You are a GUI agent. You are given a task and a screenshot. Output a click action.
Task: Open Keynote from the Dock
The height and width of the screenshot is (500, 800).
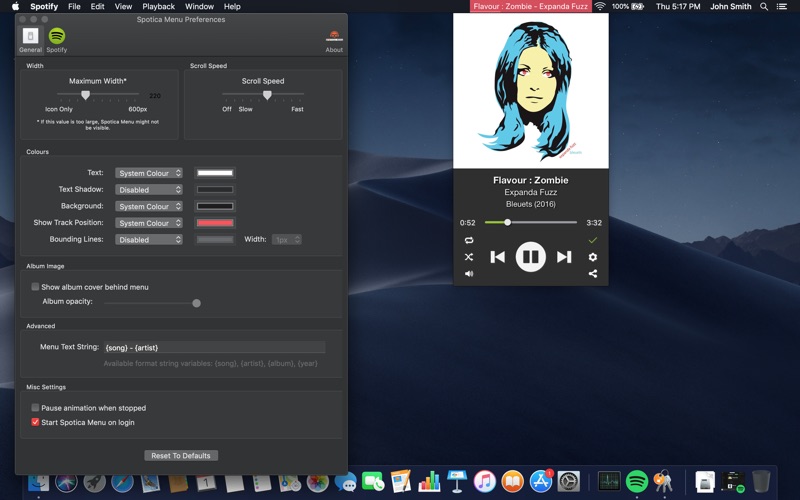pyautogui.click(x=457, y=481)
